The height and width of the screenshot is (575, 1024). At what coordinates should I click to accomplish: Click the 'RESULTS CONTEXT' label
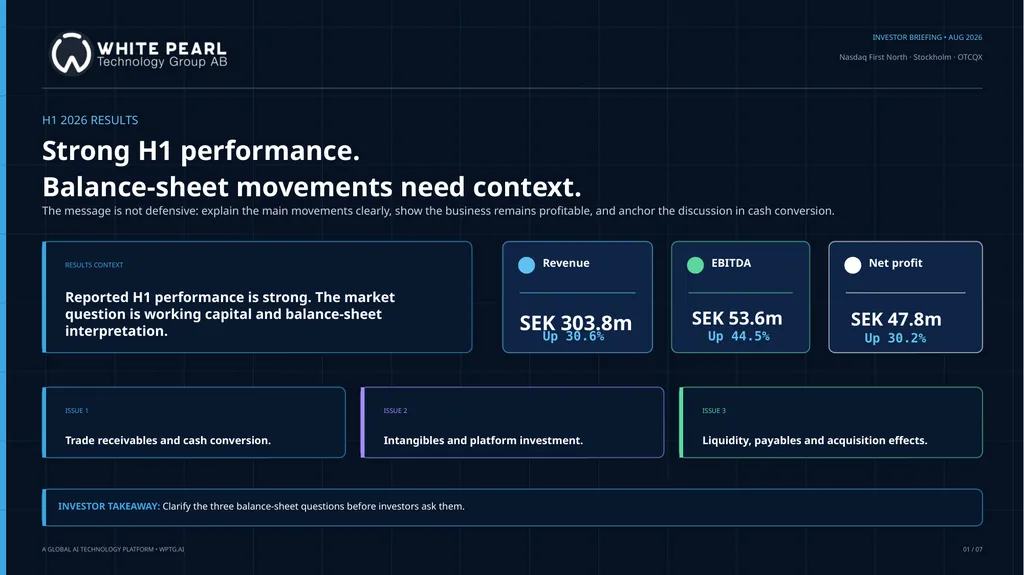click(x=94, y=265)
